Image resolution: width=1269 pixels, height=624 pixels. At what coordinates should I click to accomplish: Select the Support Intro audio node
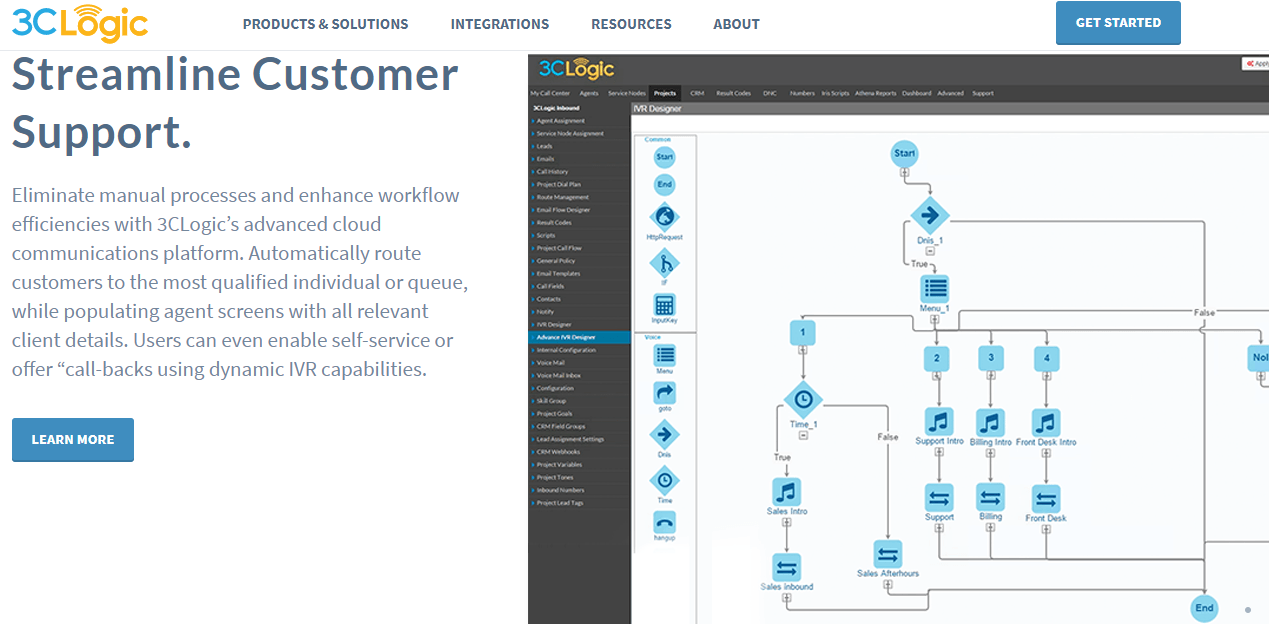(938, 422)
